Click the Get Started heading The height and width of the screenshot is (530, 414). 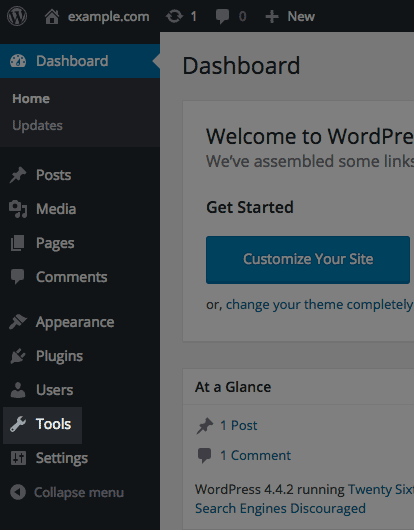(250, 207)
